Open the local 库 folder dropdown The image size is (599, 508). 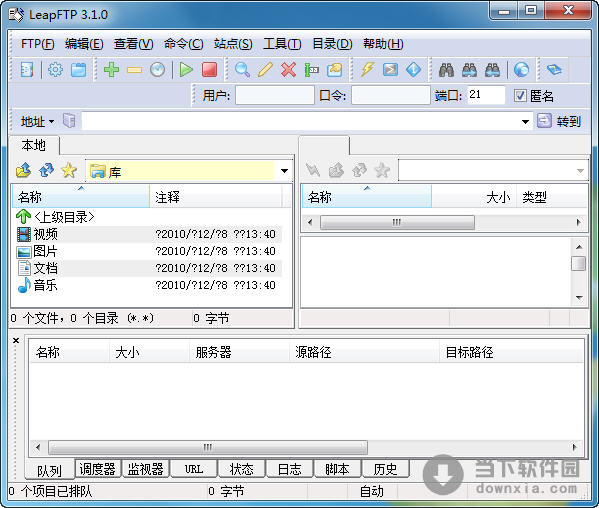(x=284, y=171)
